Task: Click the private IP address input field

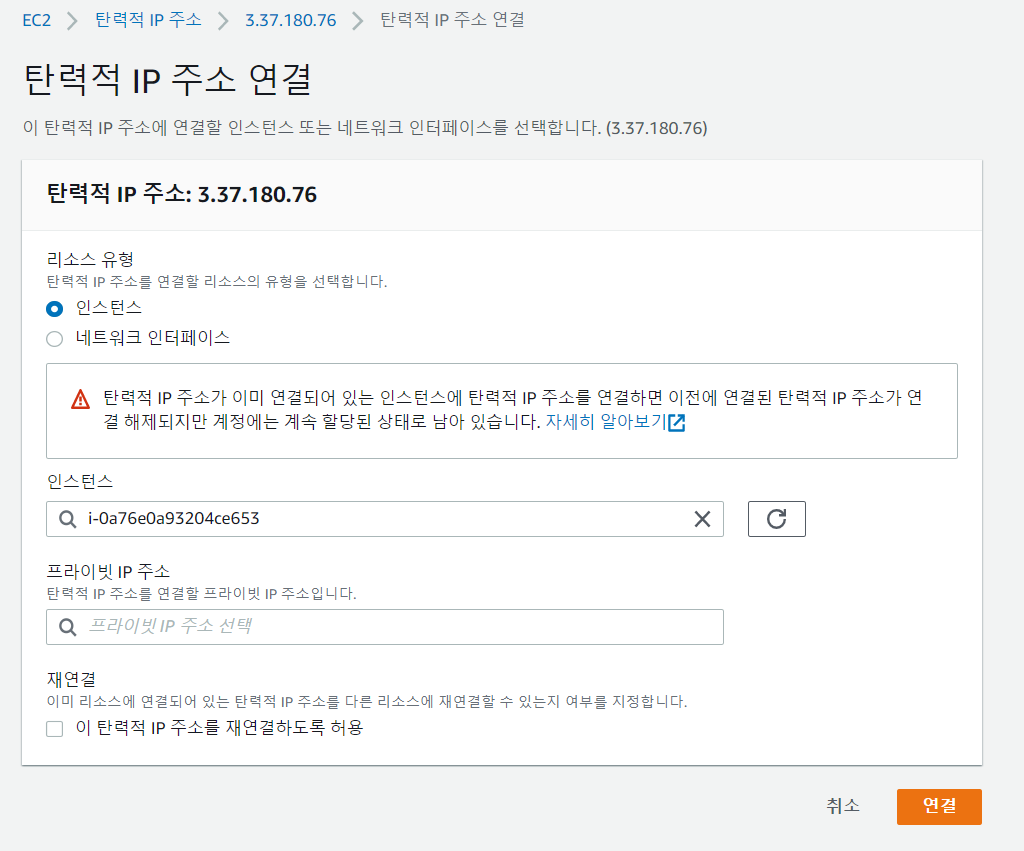Action: point(385,627)
